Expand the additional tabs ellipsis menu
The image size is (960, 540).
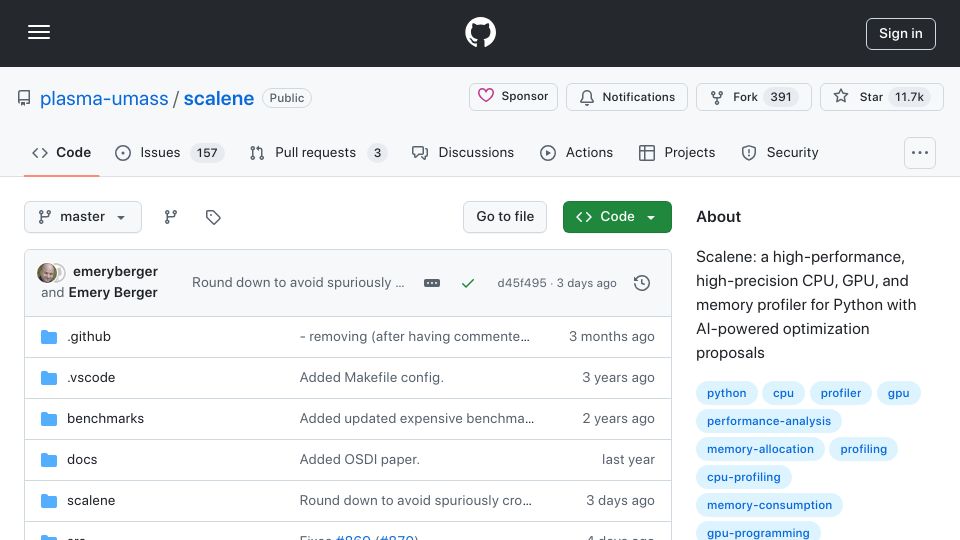[920, 153]
